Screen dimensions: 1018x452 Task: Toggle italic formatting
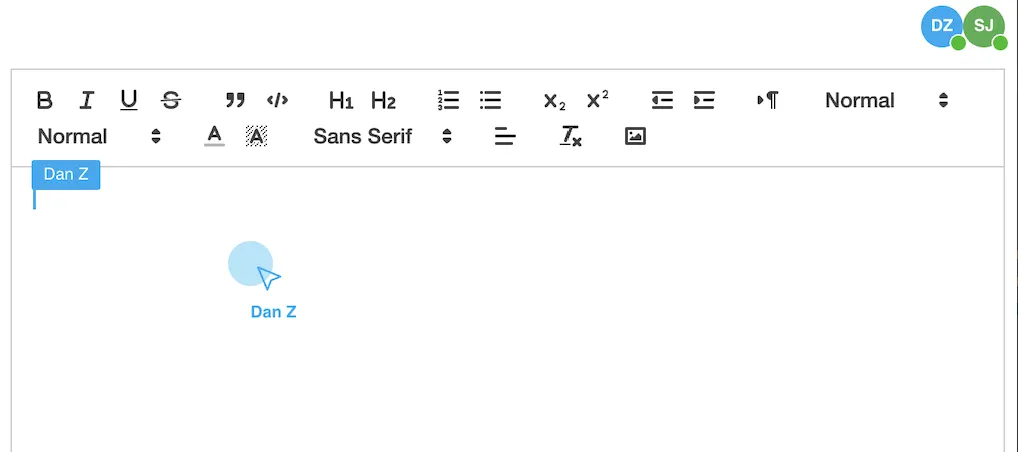click(x=86, y=101)
